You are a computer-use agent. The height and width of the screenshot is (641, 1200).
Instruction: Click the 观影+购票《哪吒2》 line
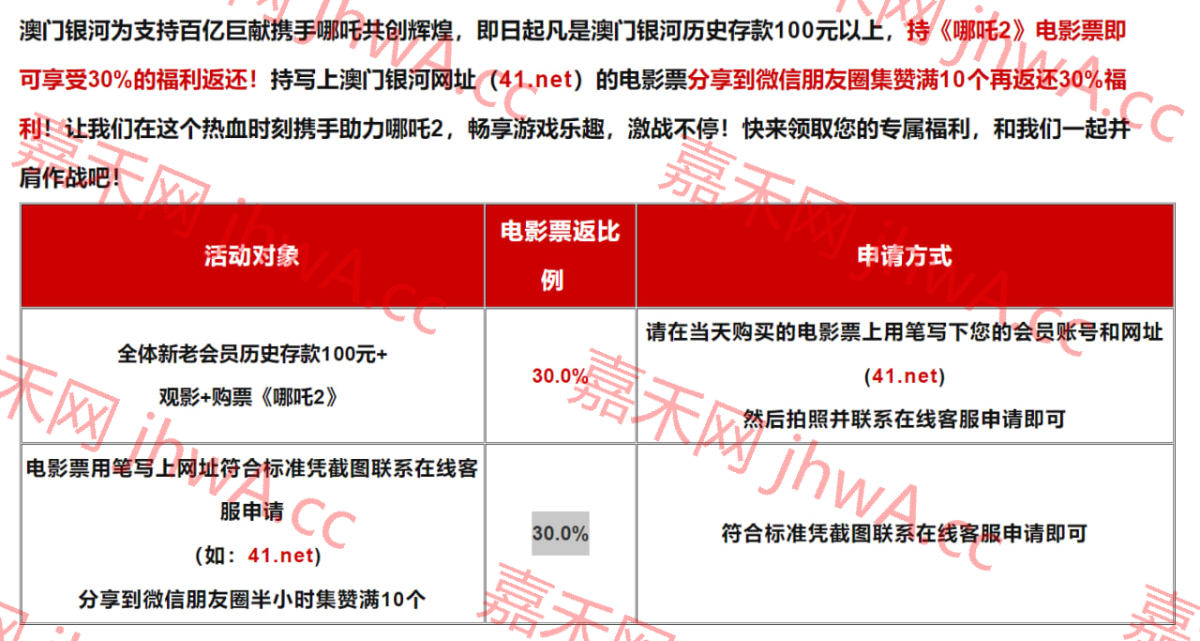tap(252, 397)
